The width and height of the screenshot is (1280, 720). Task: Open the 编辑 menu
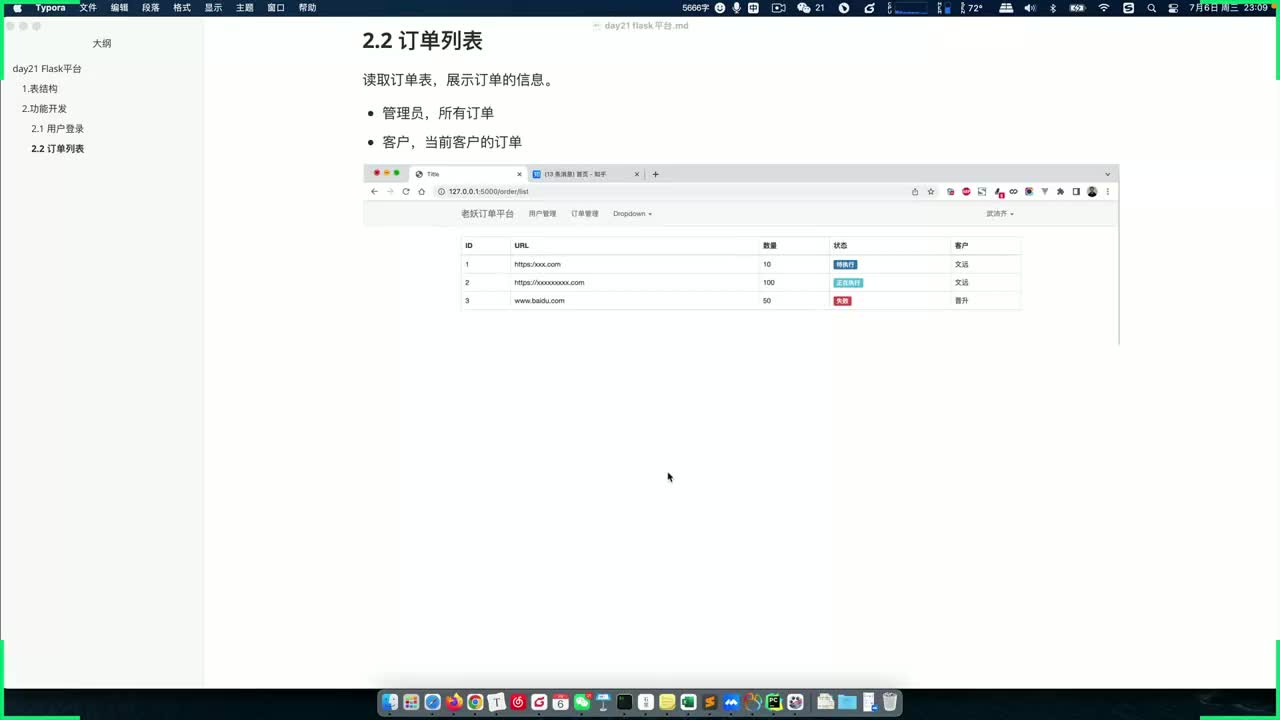click(x=119, y=8)
